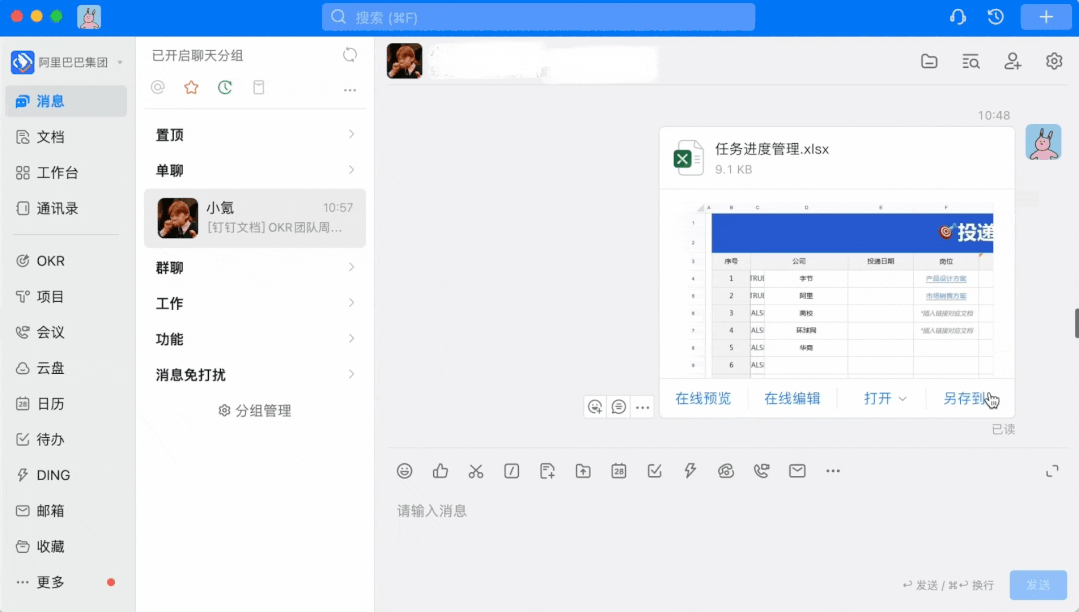Open OKR in the sidebar
The height and width of the screenshot is (612, 1079).
(x=66, y=261)
